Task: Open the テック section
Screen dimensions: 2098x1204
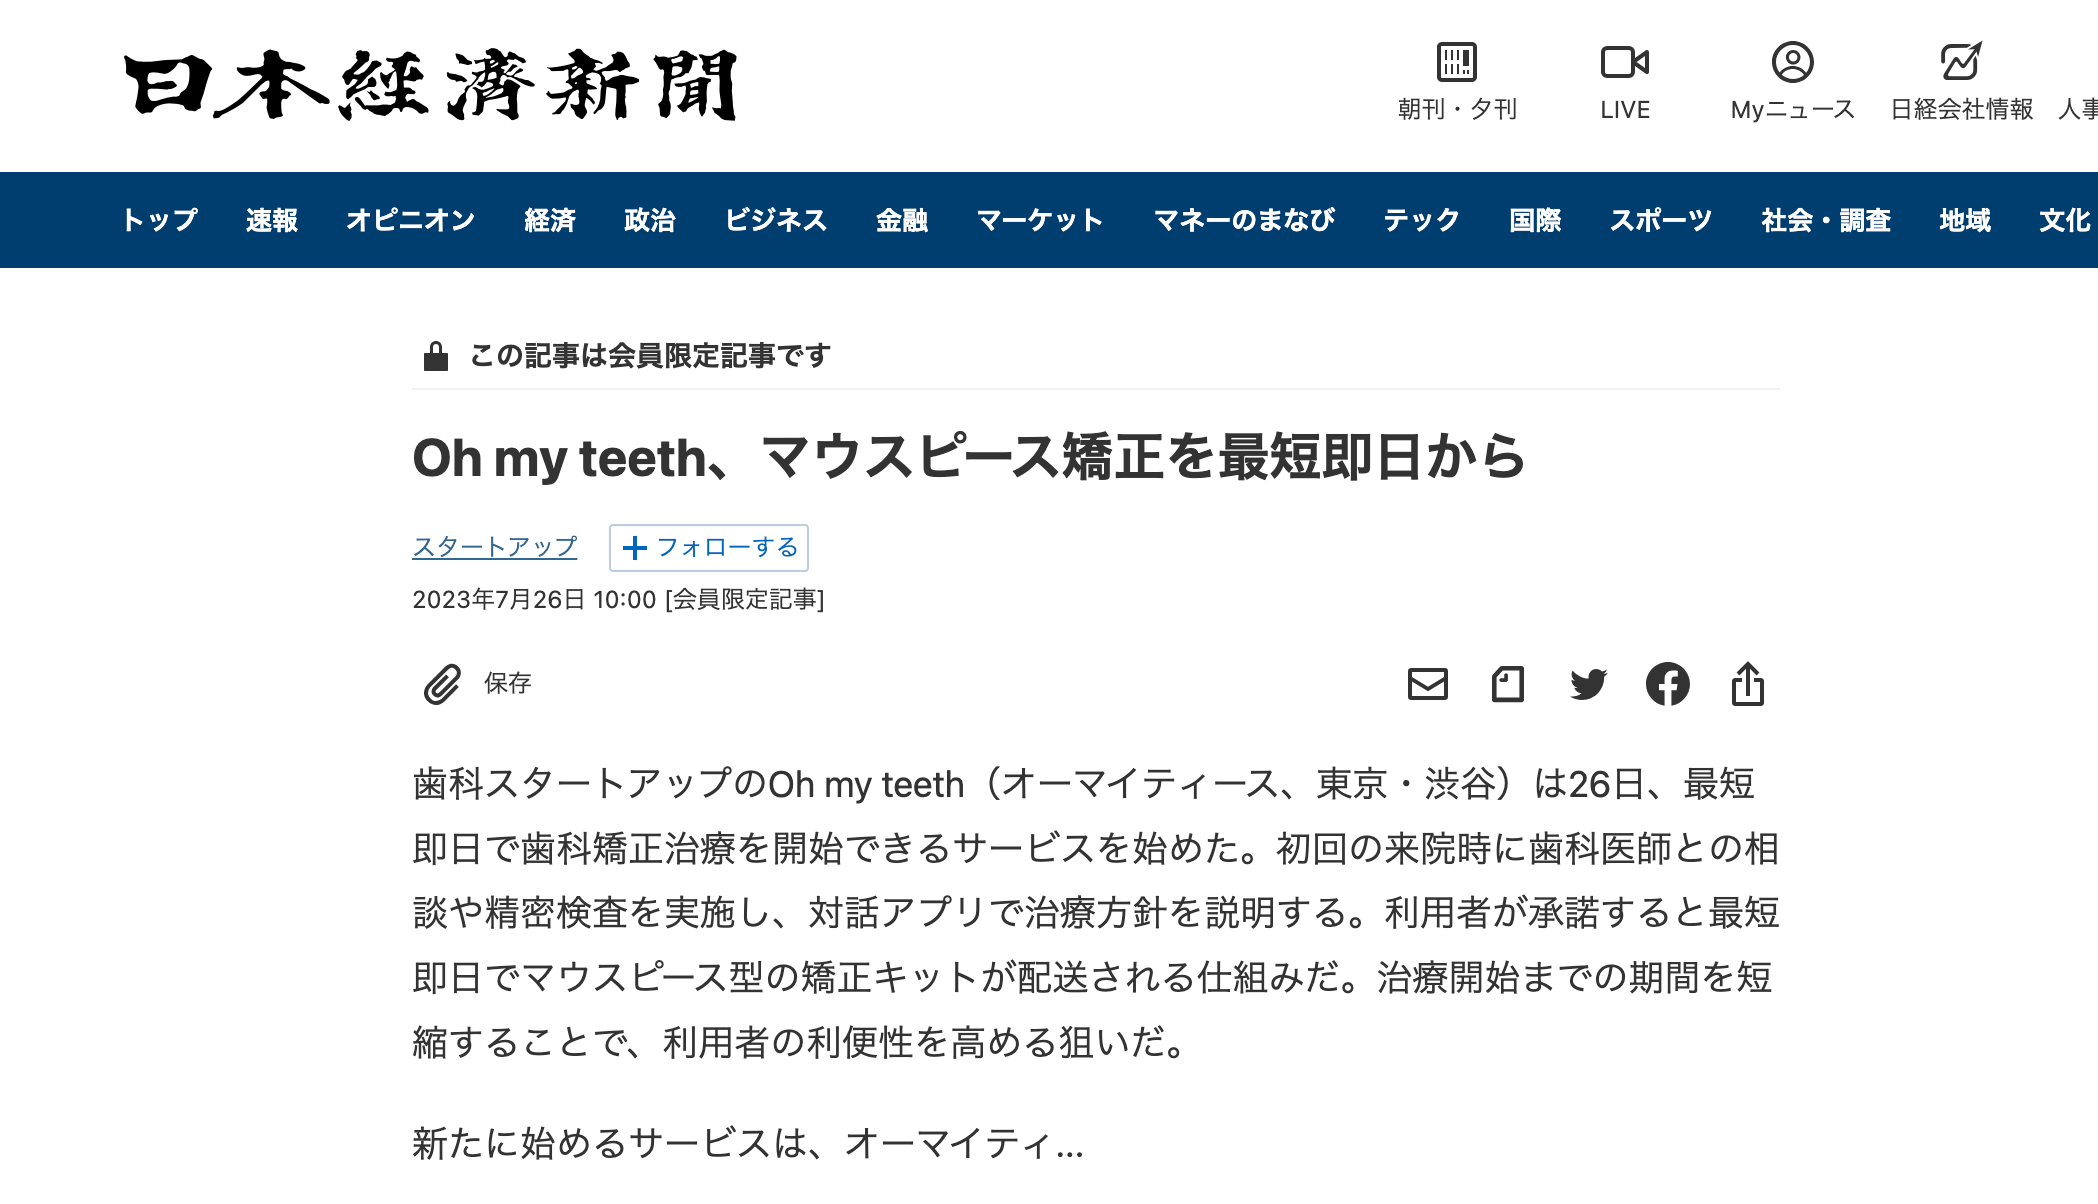Action: (x=1420, y=220)
